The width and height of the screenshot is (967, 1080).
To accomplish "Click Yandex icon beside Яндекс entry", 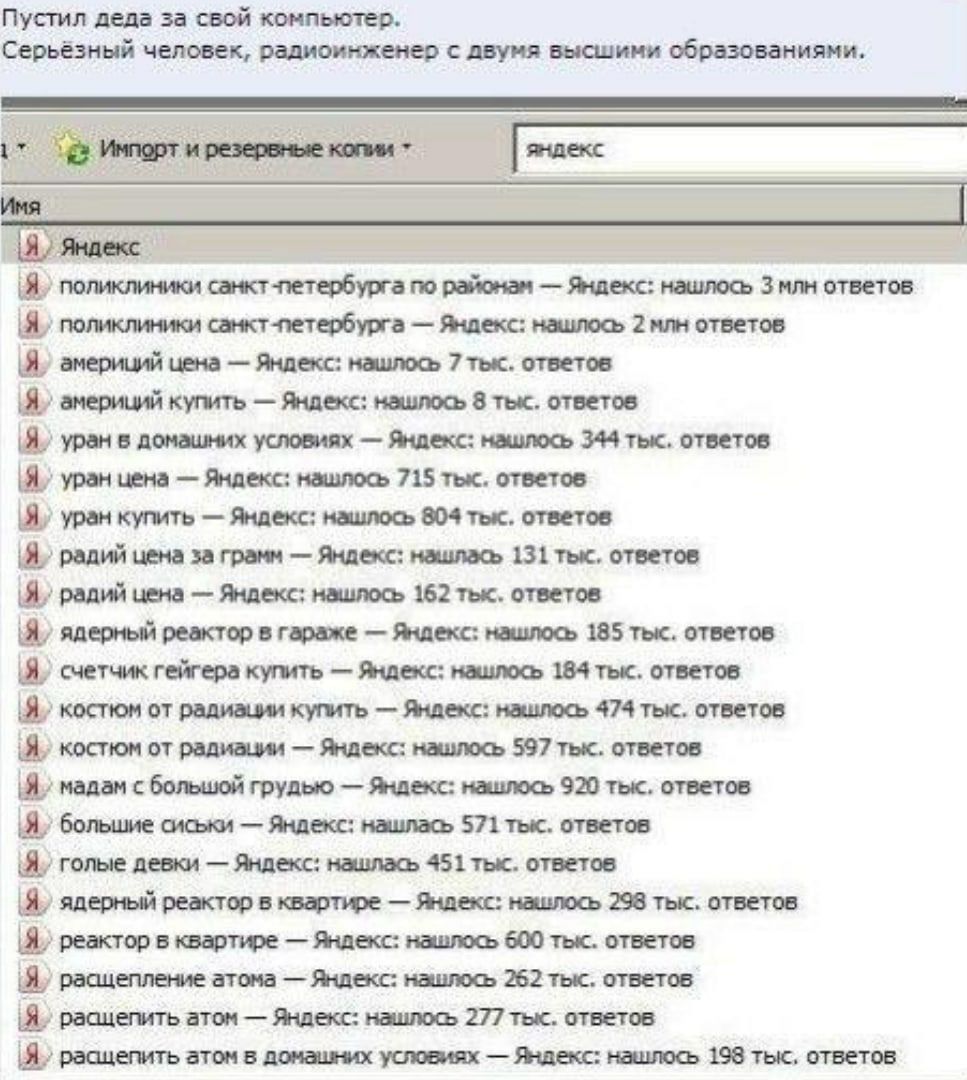I will (x=33, y=247).
